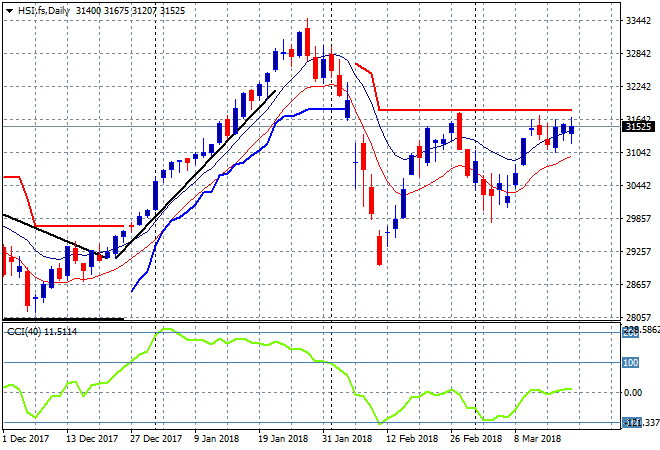
Task: Click the CCI 0.00 level label
Action: (x=633, y=393)
